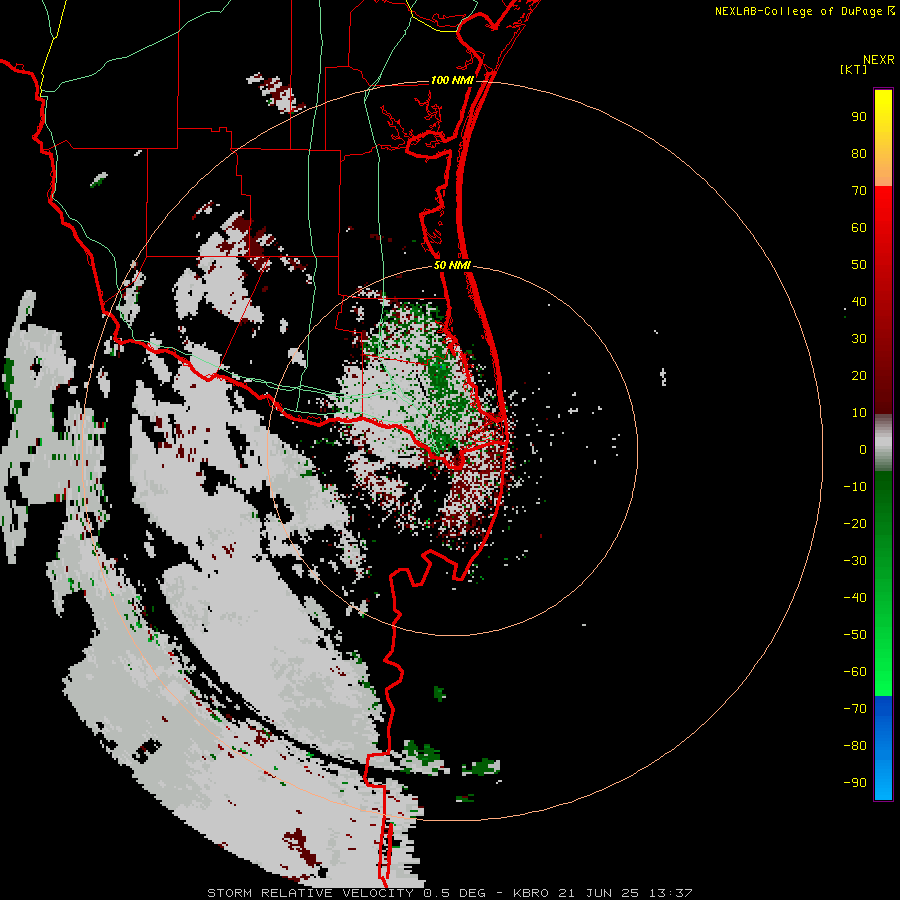The height and width of the screenshot is (900, 900).
Task: Click the NEXLAB-College of DuPage label
Action: (x=798, y=11)
